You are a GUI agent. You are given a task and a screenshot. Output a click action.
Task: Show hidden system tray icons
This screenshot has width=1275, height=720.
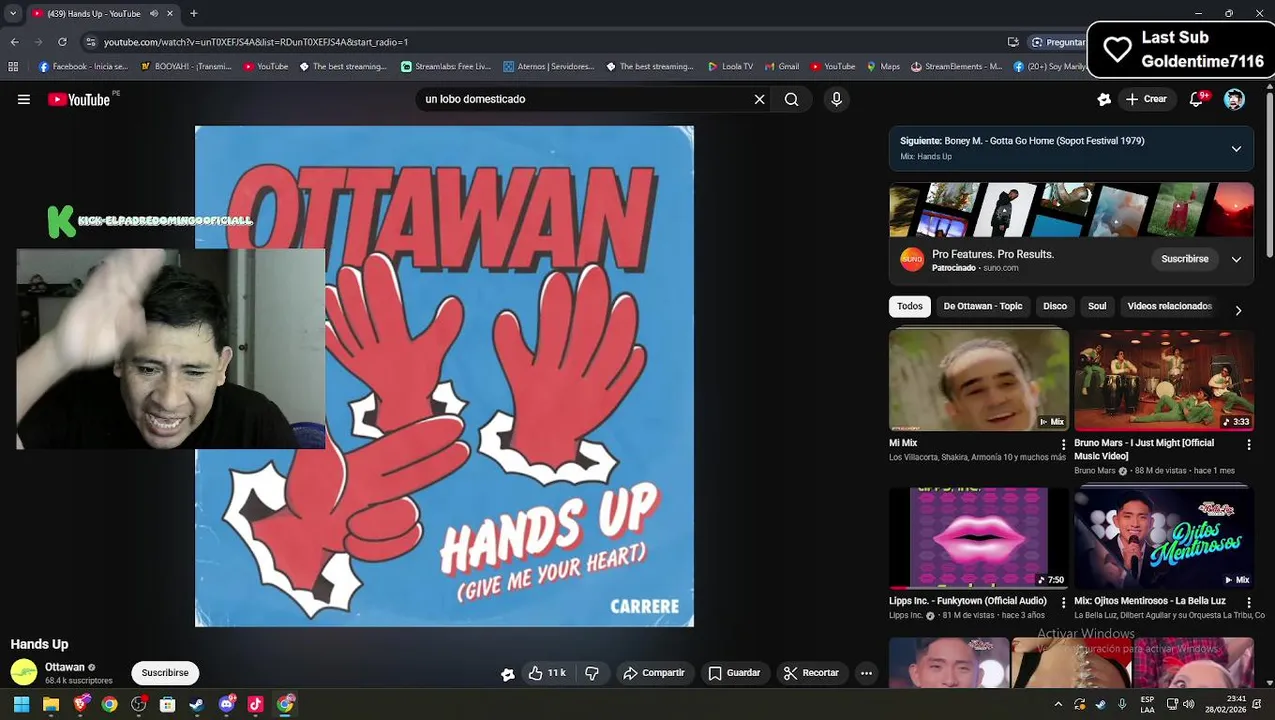coord(1058,704)
